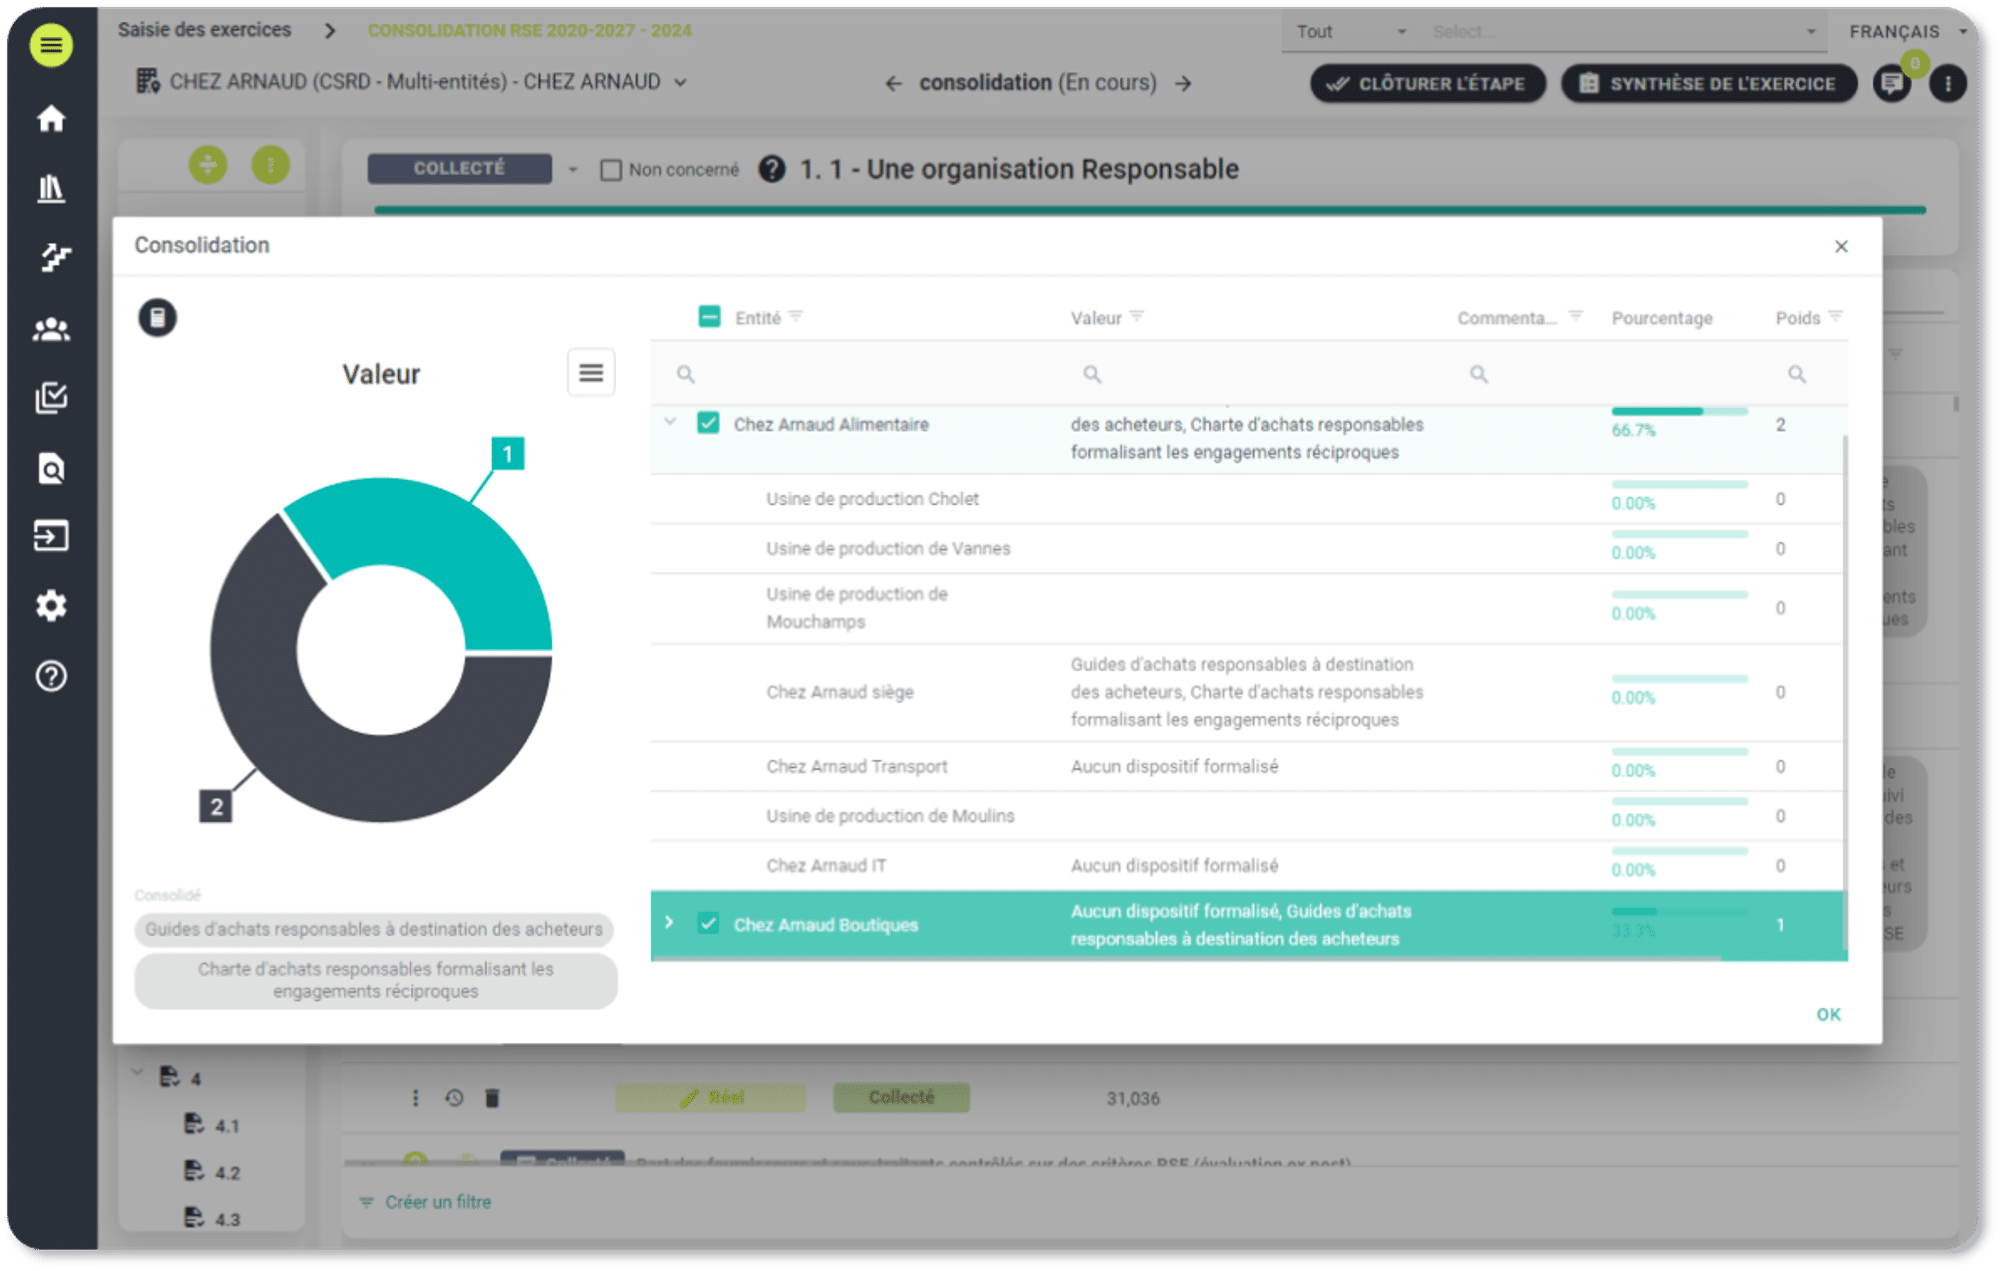Open the chart hamburger menu beside Valeur
The image size is (2000, 1271).
(591, 373)
